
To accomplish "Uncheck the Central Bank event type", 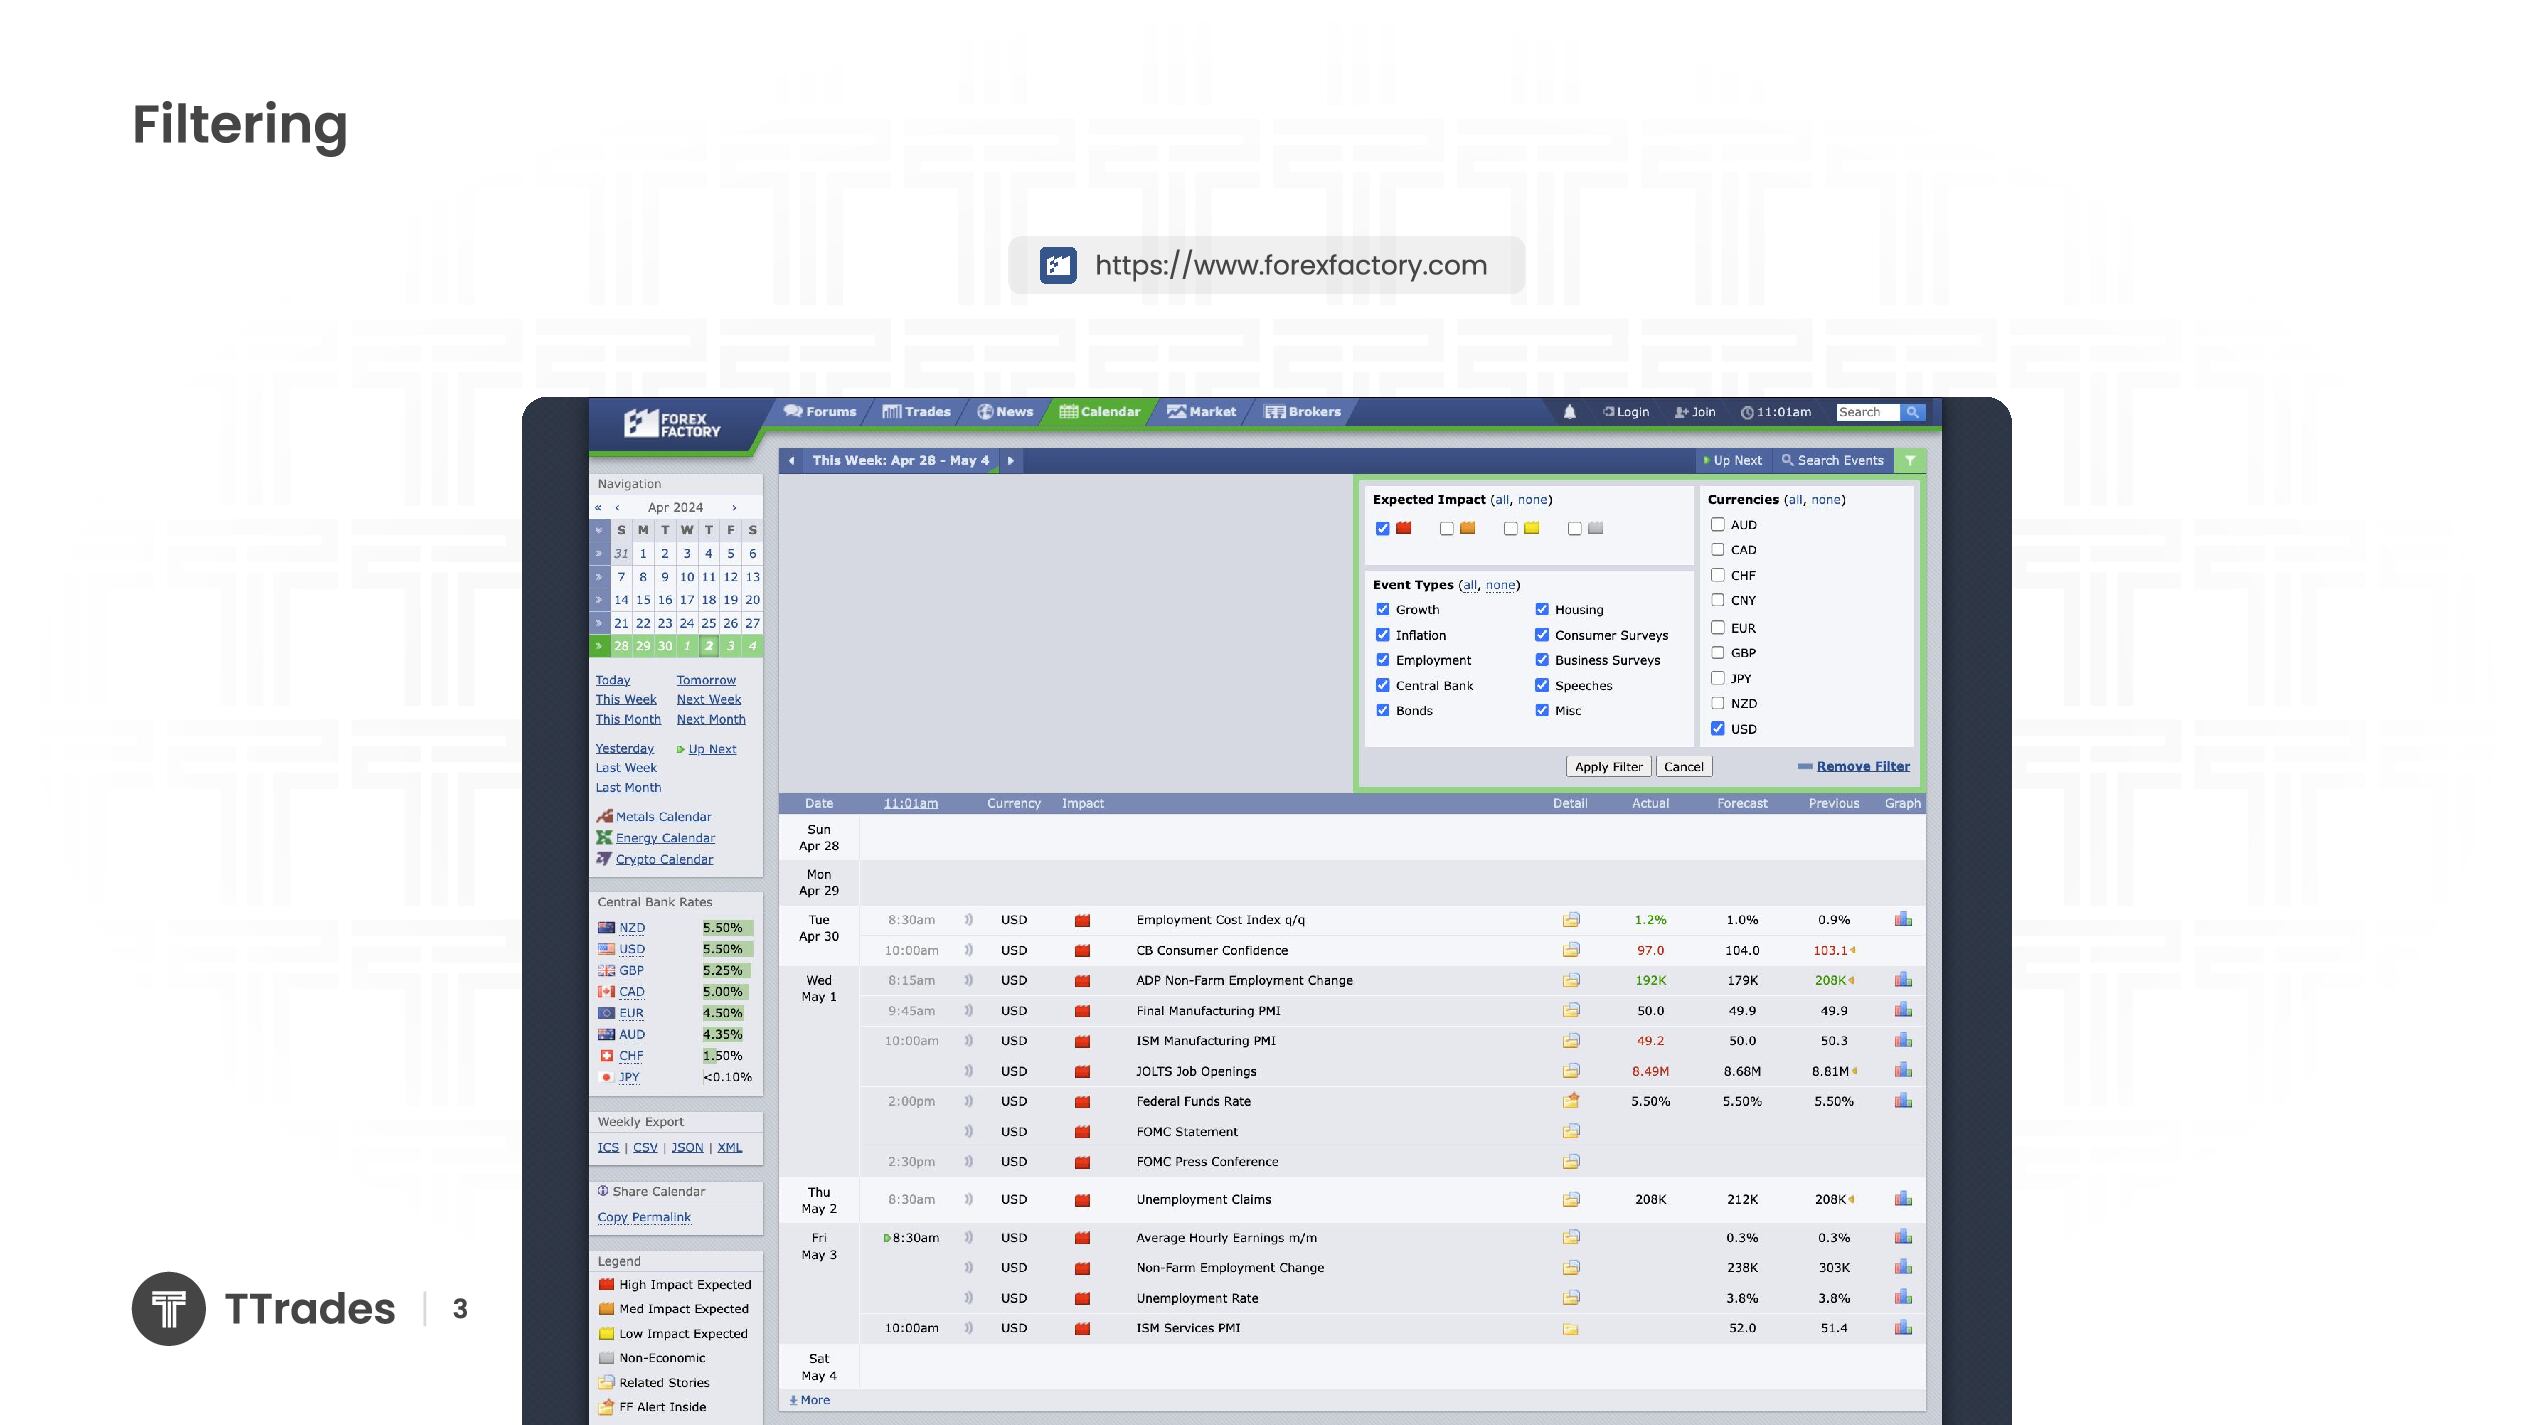I will (1382, 685).
